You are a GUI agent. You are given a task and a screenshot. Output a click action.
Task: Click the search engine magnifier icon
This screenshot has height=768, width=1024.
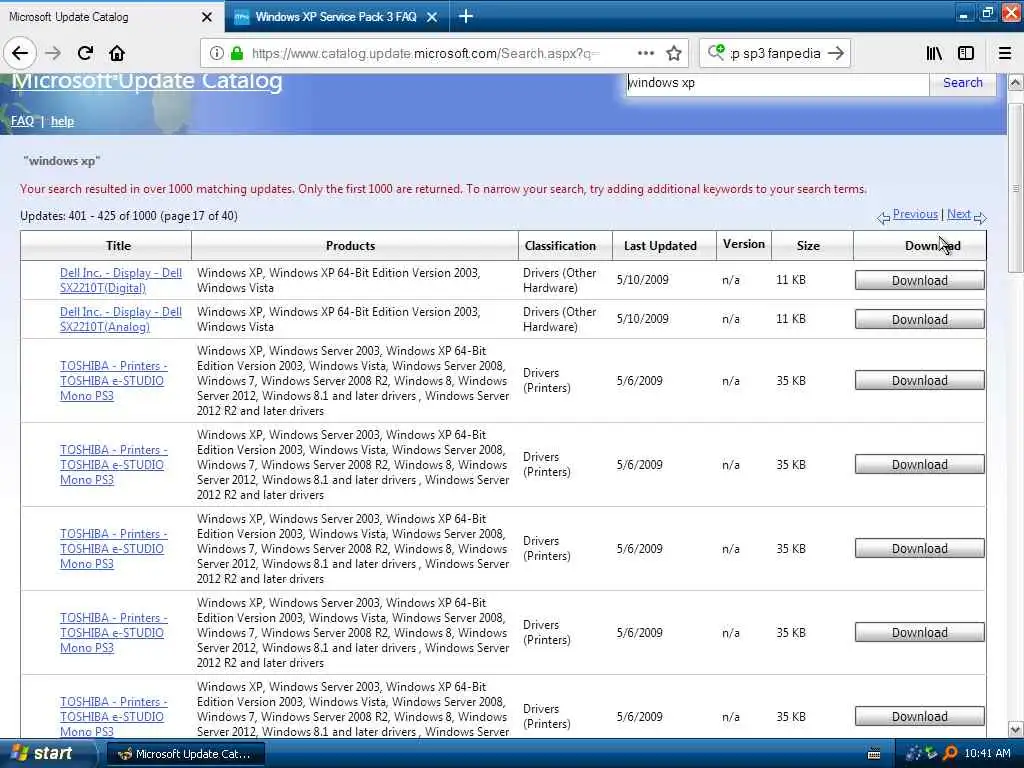point(716,52)
